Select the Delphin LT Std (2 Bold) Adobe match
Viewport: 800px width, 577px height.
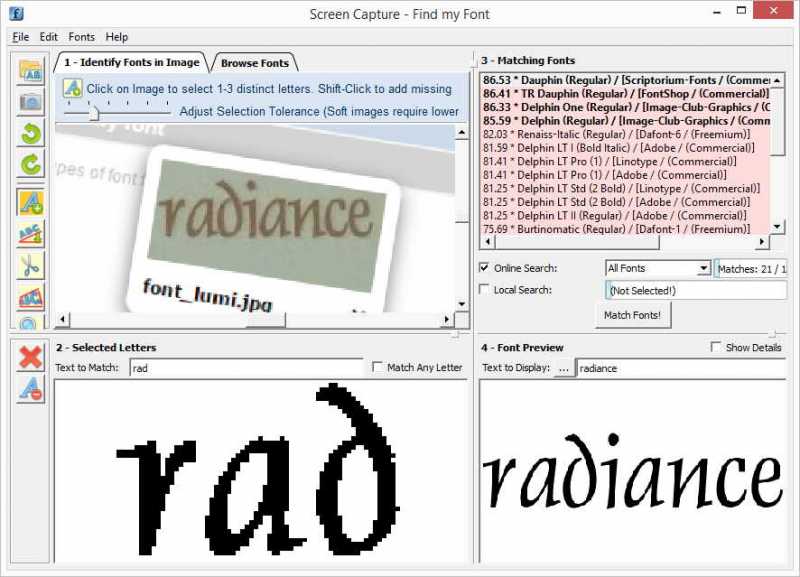(626, 203)
